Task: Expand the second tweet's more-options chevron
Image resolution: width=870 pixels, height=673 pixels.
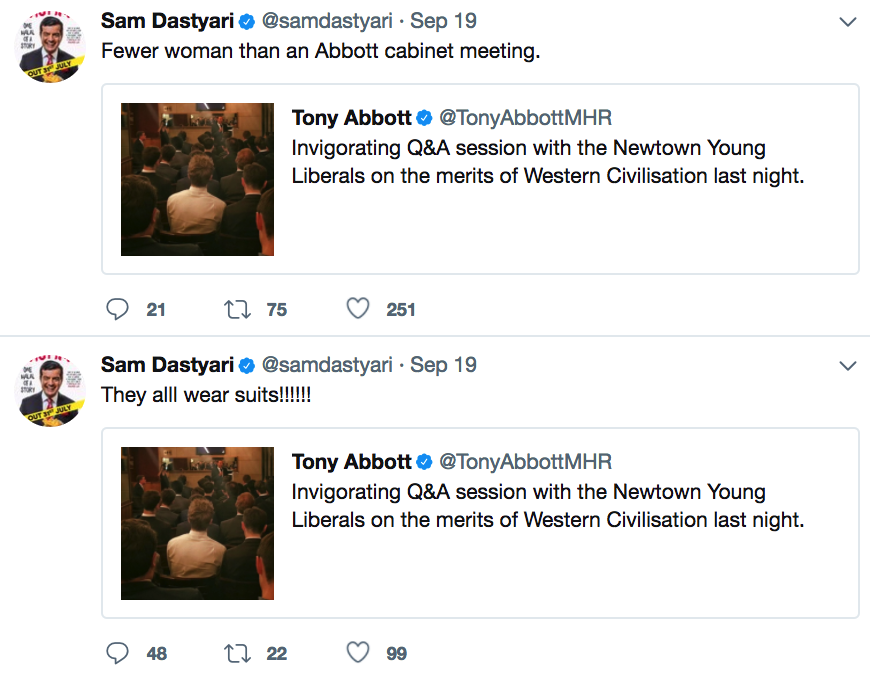Action: tap(847, 366)
